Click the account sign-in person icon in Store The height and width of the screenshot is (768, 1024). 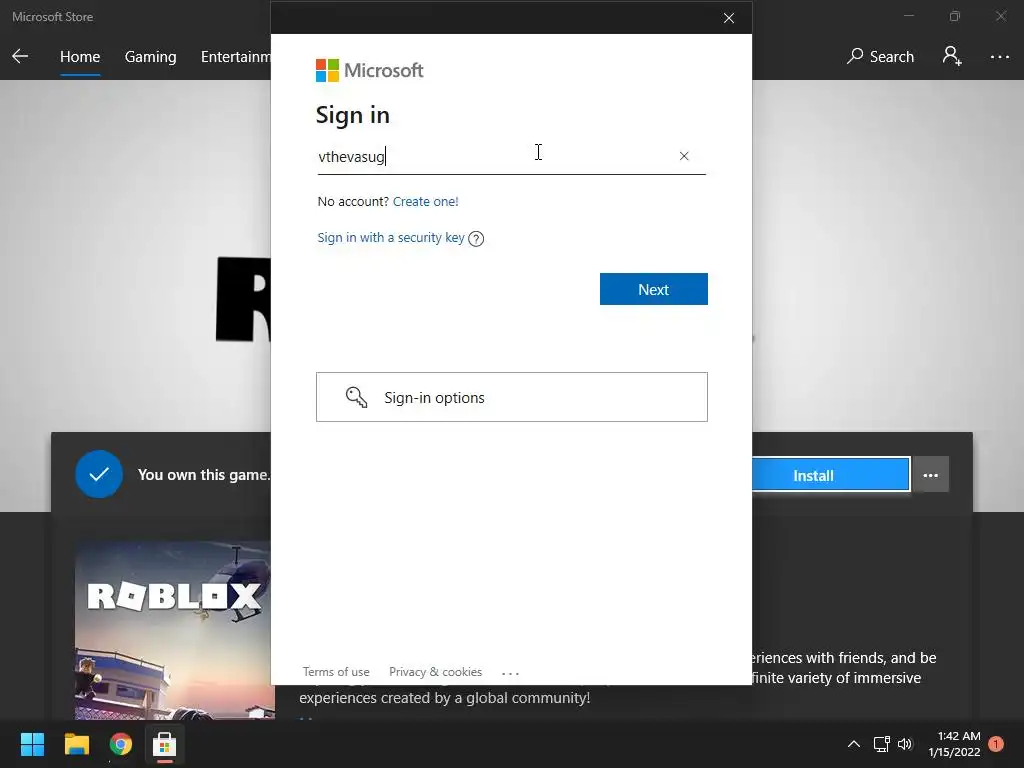pyautogui.click(x=952, y=56)
